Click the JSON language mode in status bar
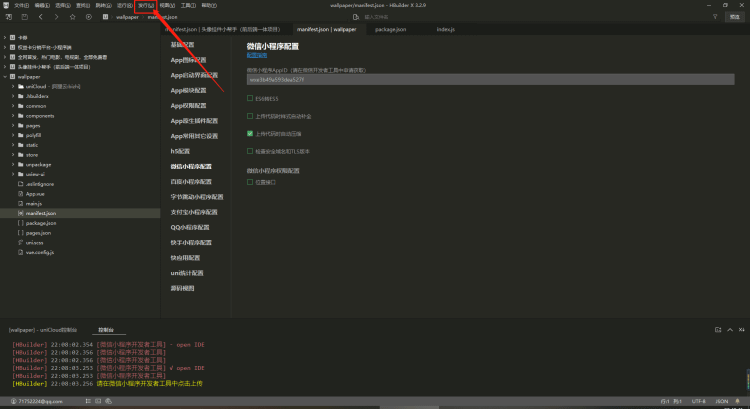 [722, 401]
